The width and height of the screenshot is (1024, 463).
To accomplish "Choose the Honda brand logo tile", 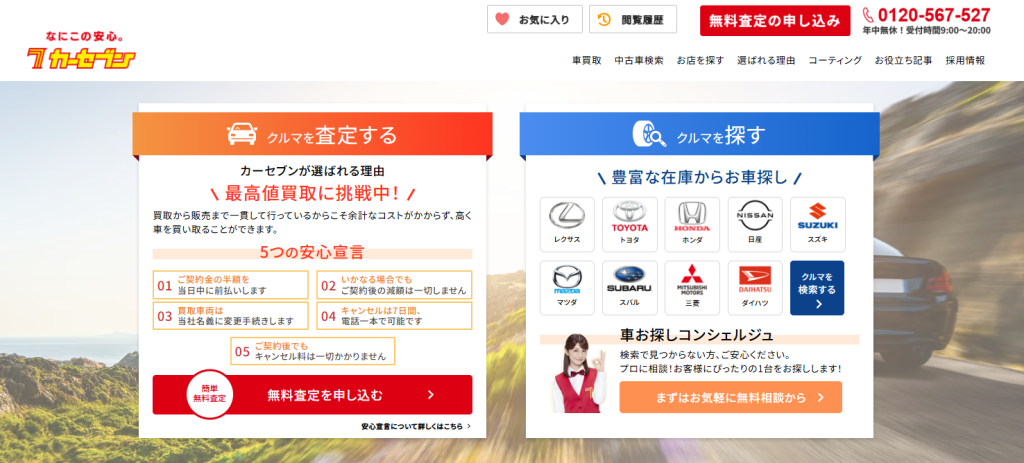I will click(692, 224).
